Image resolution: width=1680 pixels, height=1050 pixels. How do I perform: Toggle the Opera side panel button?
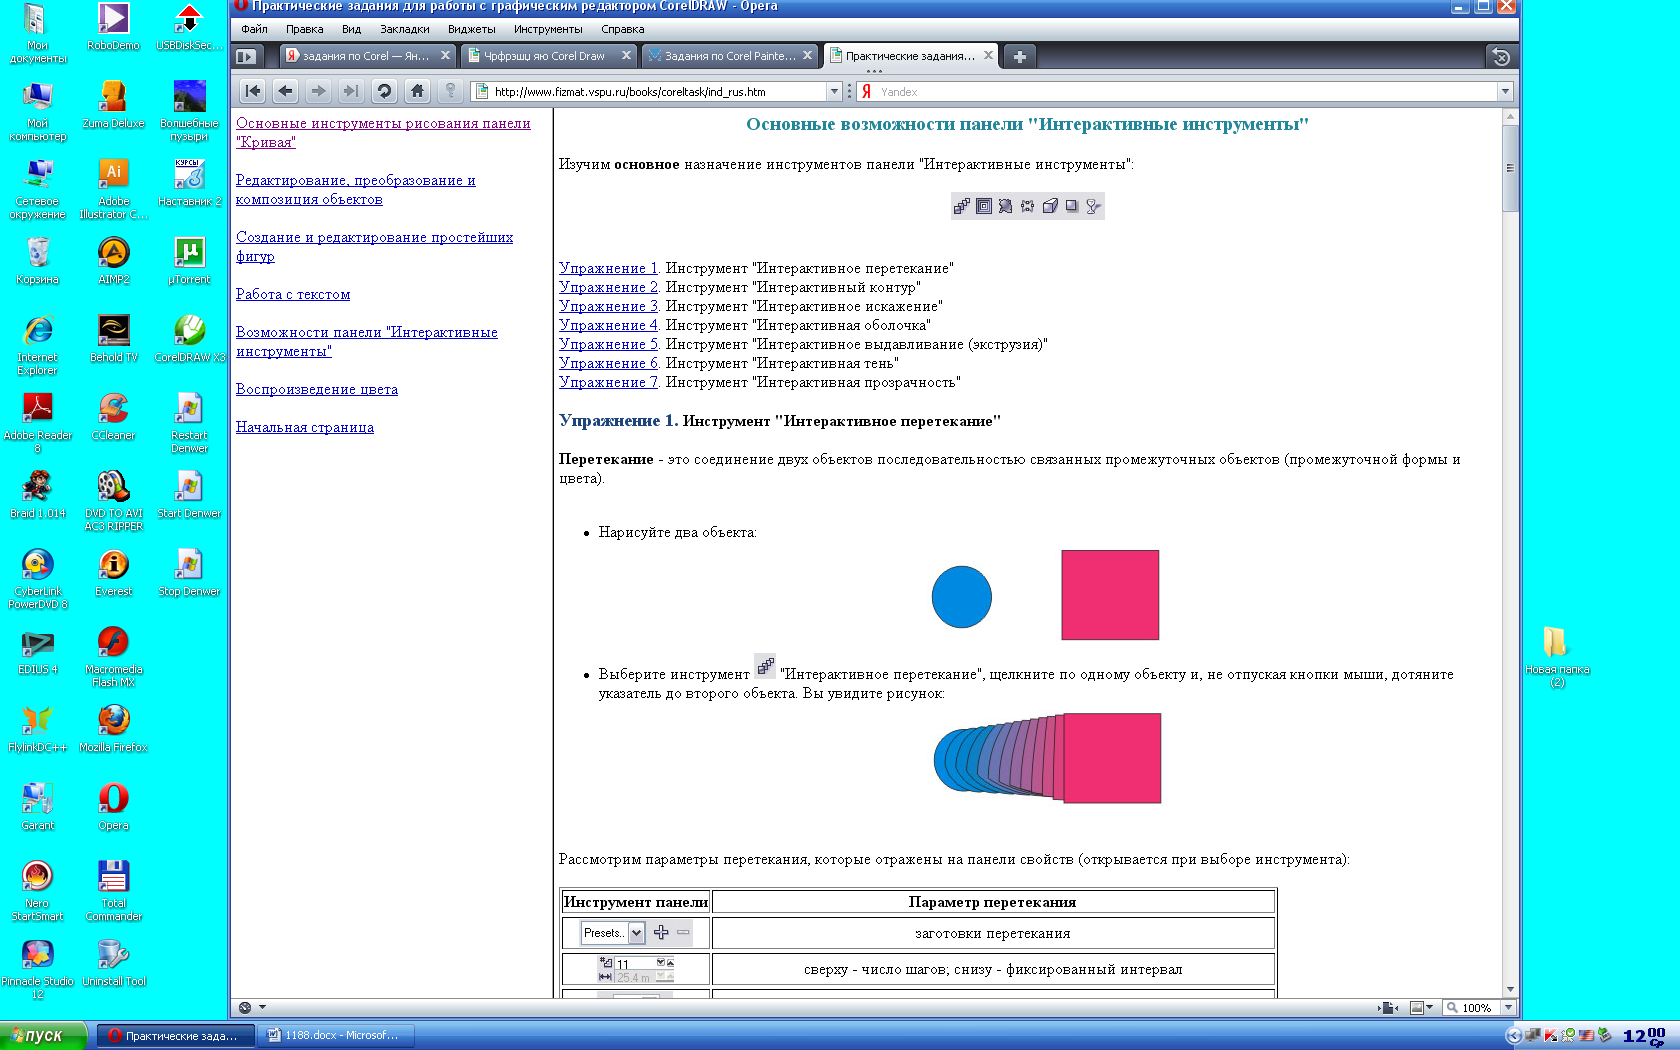coord(246,57)
